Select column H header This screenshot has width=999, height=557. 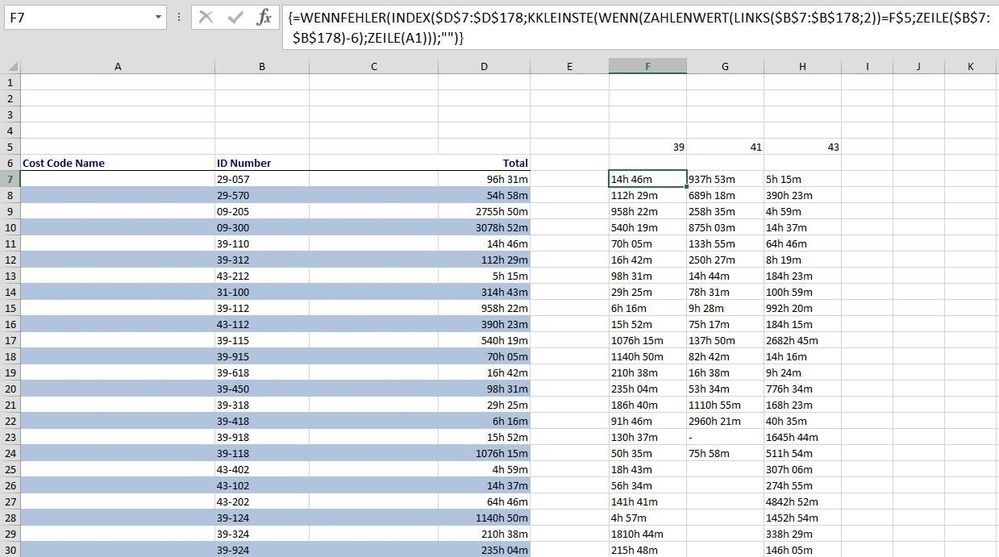click(803, 66)
